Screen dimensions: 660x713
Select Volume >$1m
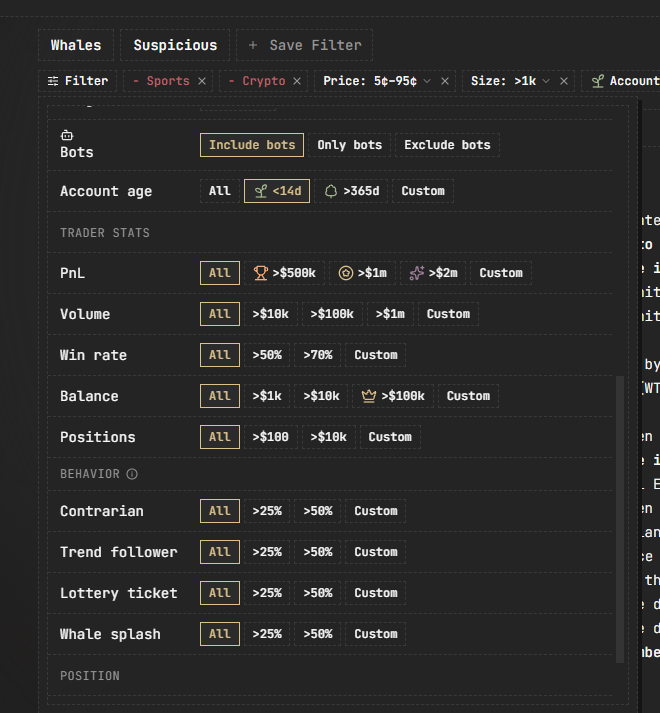390,314
